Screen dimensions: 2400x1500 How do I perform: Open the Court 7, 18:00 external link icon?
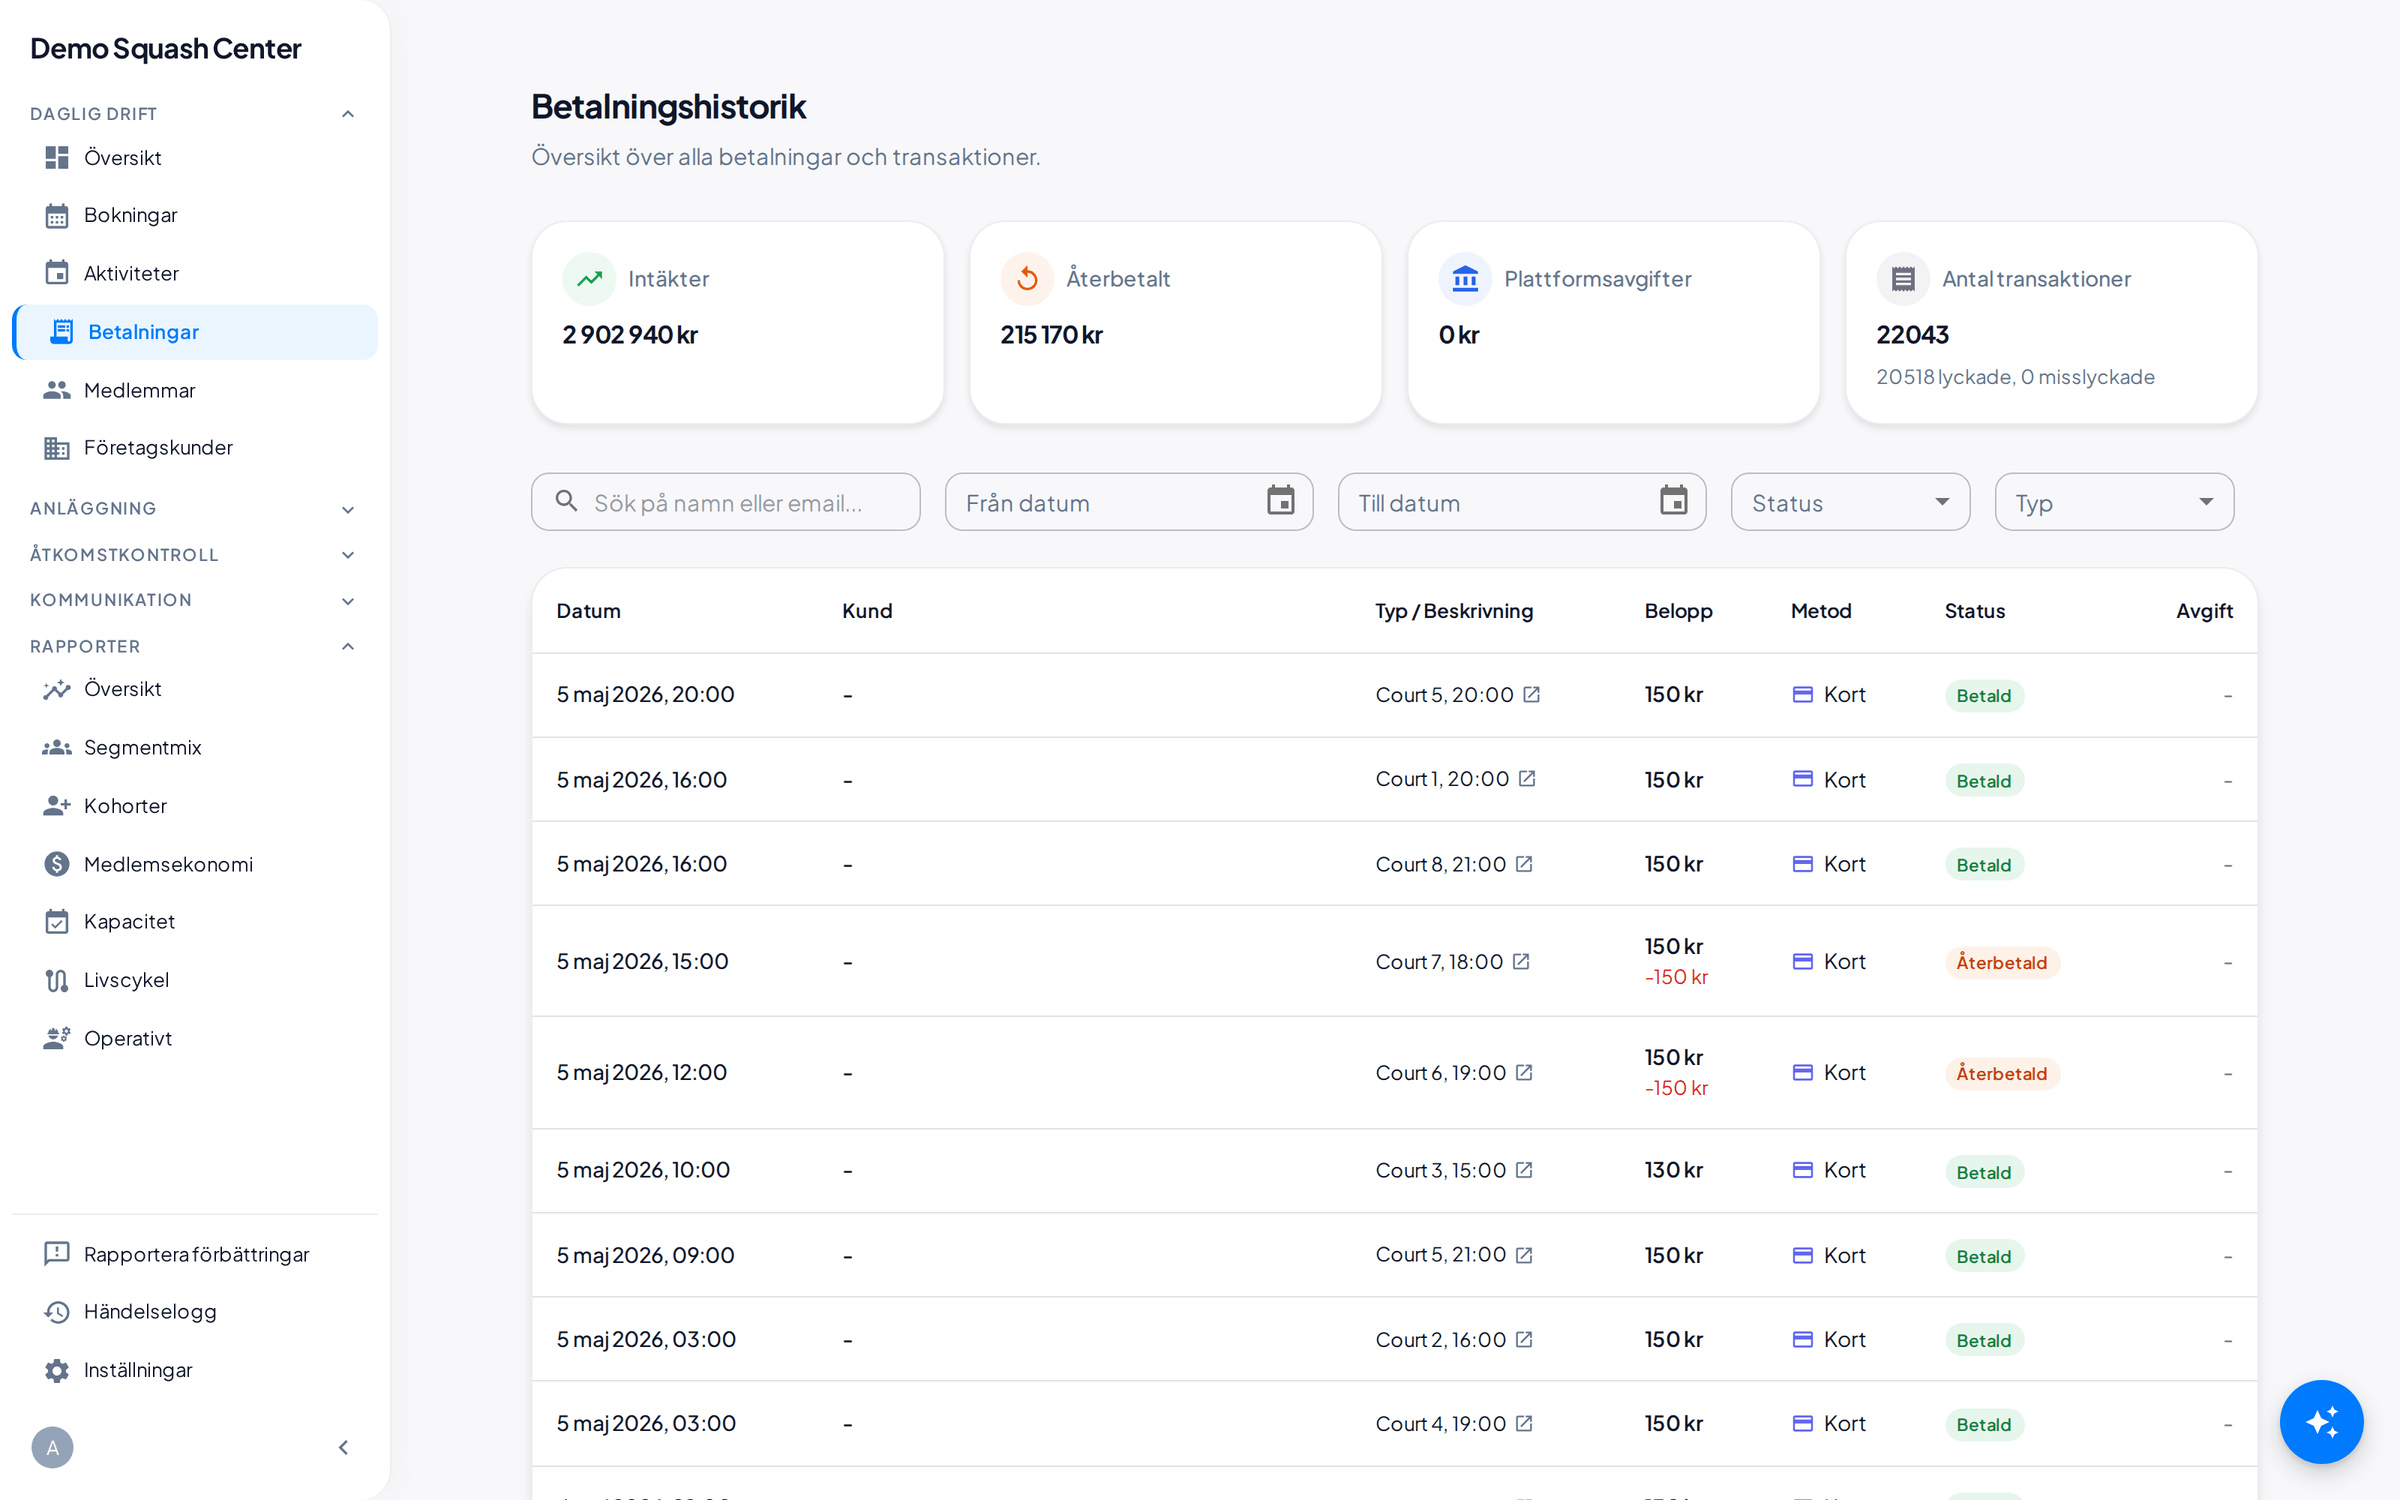pos(1521,961)
